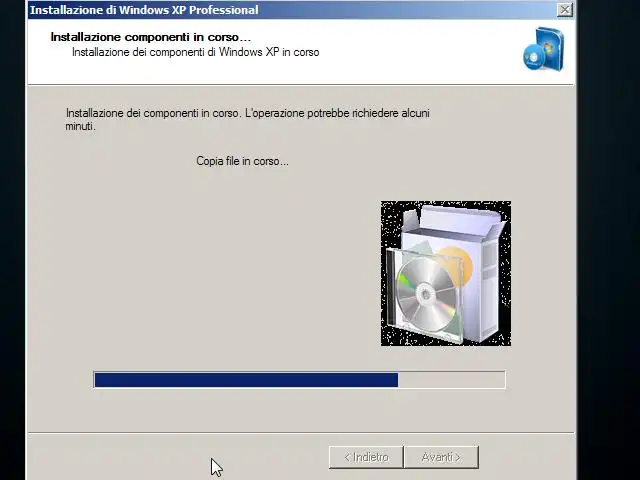Close the Windows XP installation window

(564, 10)
